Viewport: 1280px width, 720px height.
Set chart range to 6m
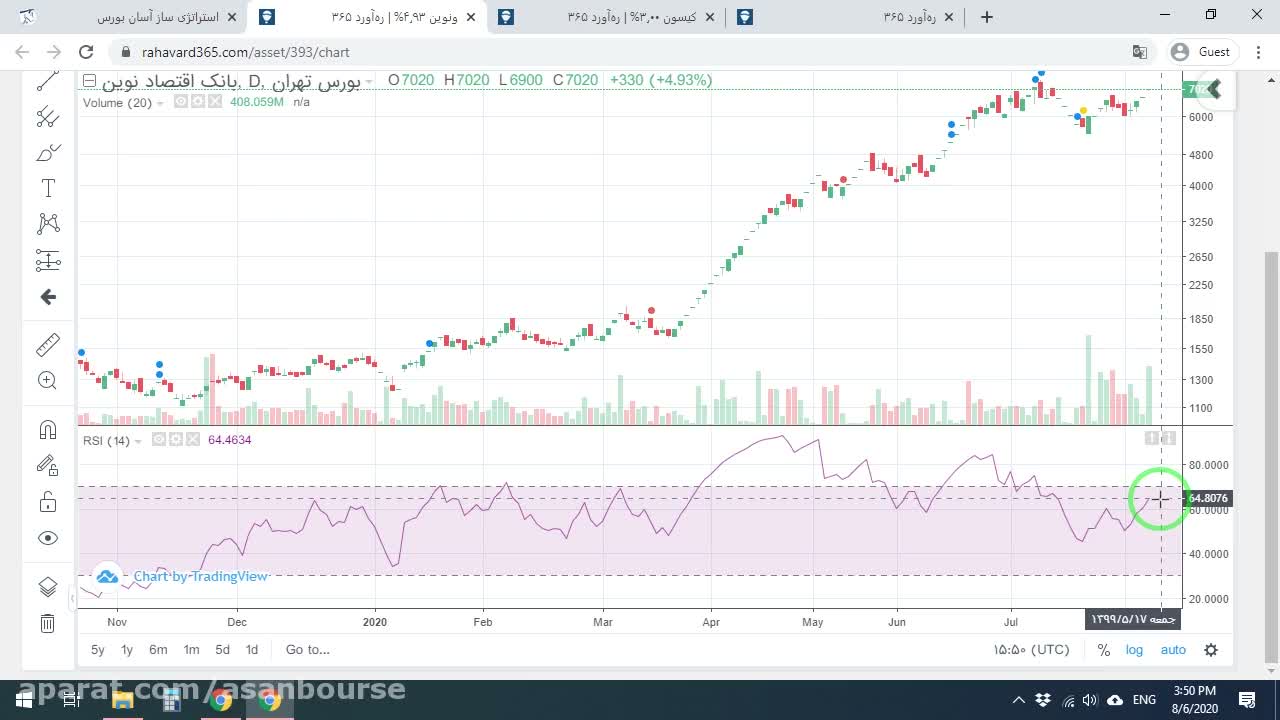(x=158, y=650)
